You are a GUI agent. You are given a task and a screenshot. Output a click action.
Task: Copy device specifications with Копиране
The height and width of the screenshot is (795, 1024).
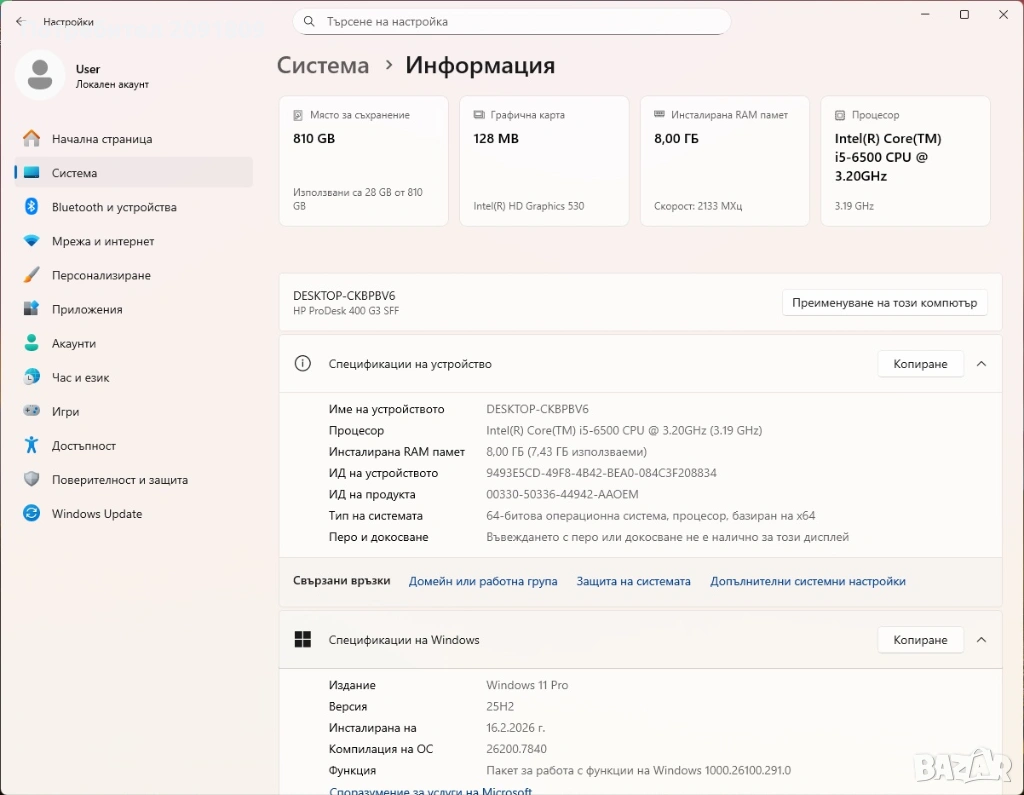tap(920, 364)
